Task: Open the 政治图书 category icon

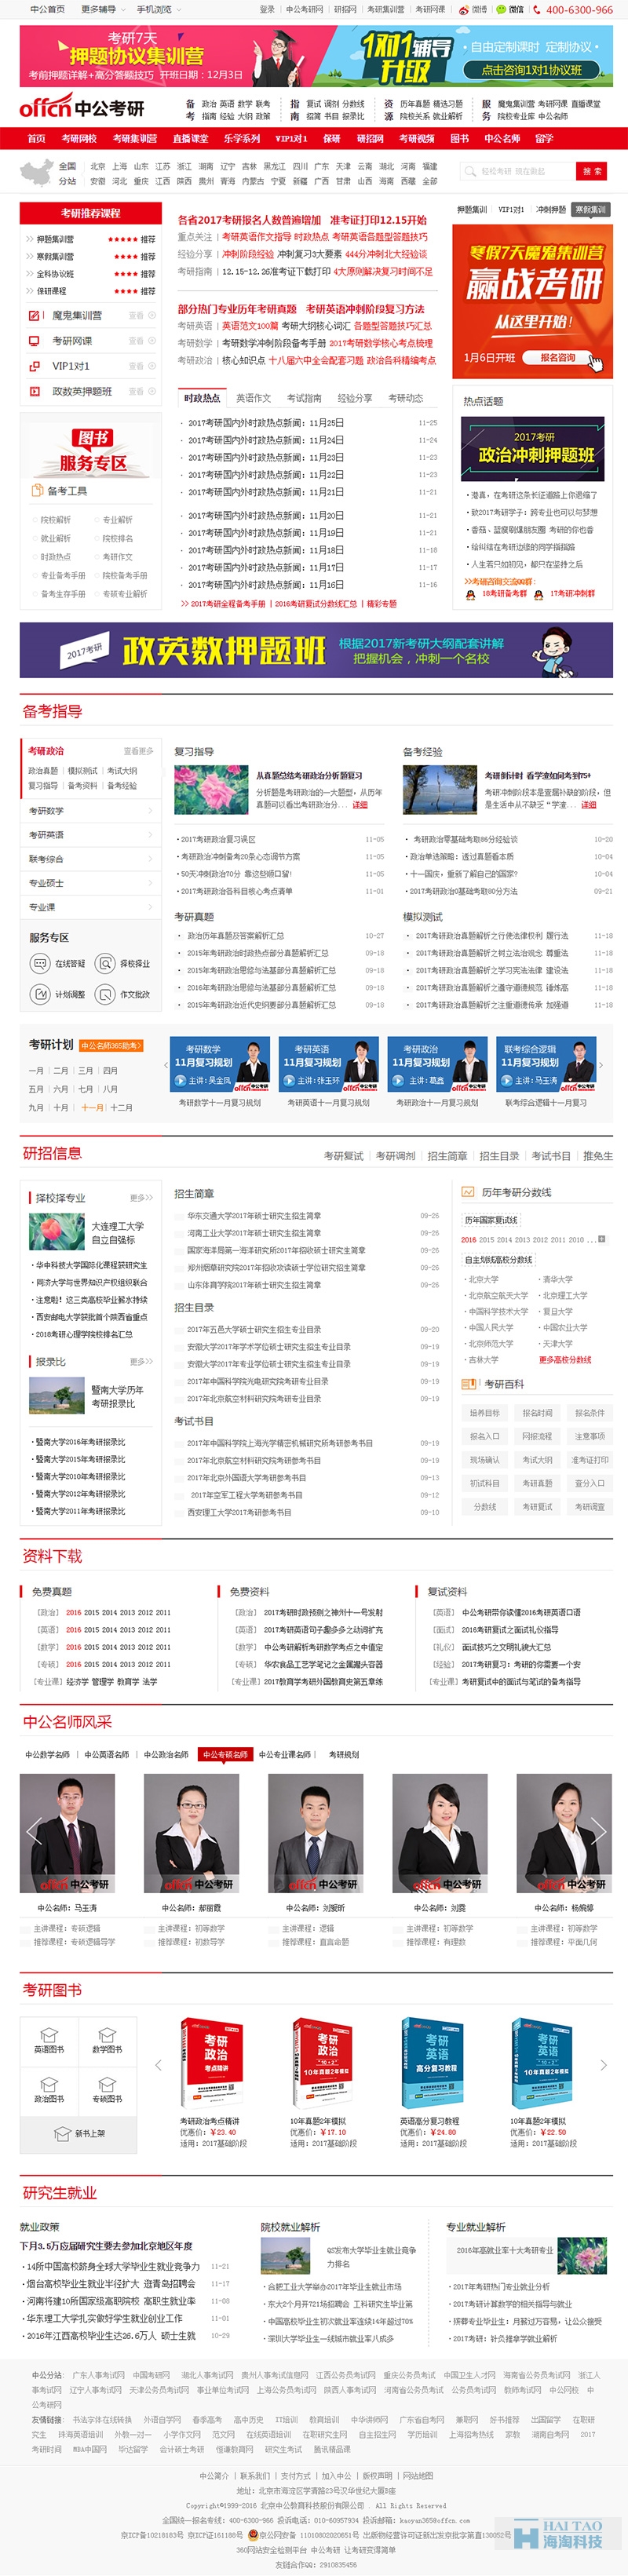Action: pos(49,2084)
